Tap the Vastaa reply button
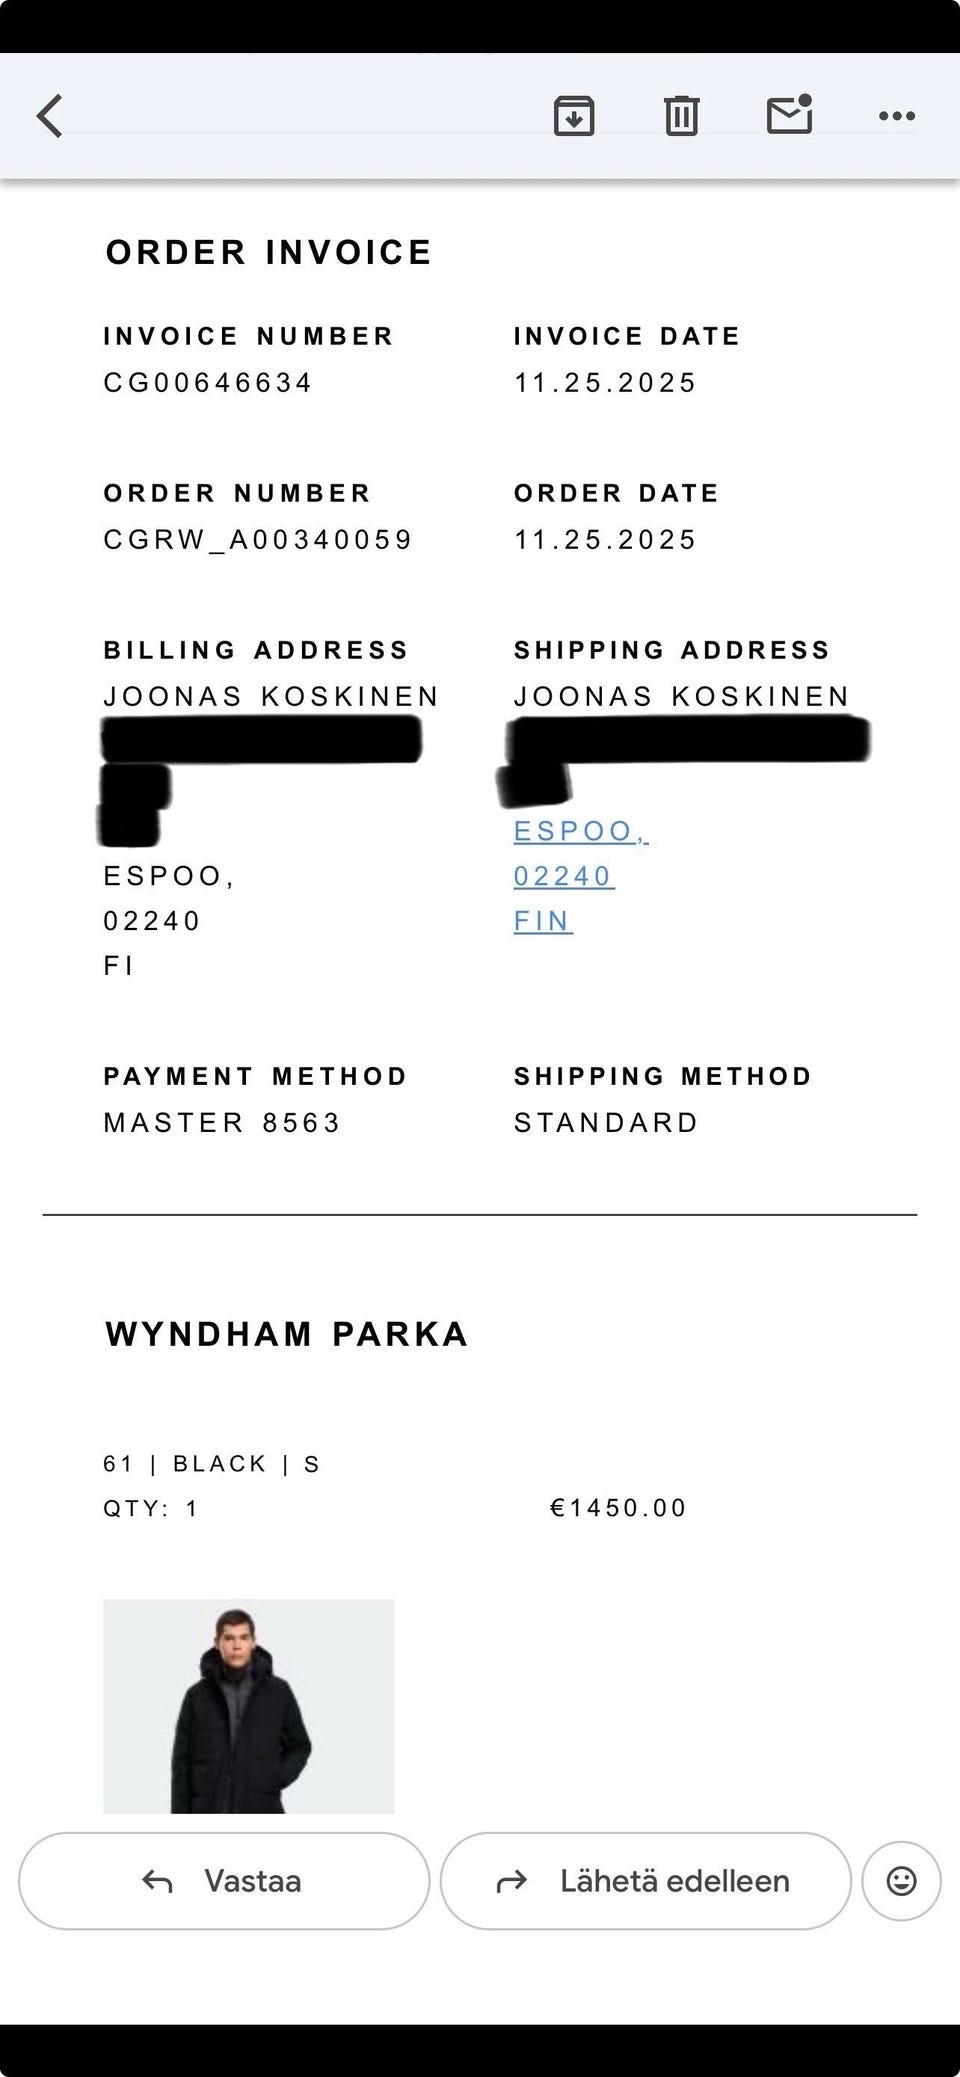This screenshot has height=2077, width=960. tap(224, 1881)
